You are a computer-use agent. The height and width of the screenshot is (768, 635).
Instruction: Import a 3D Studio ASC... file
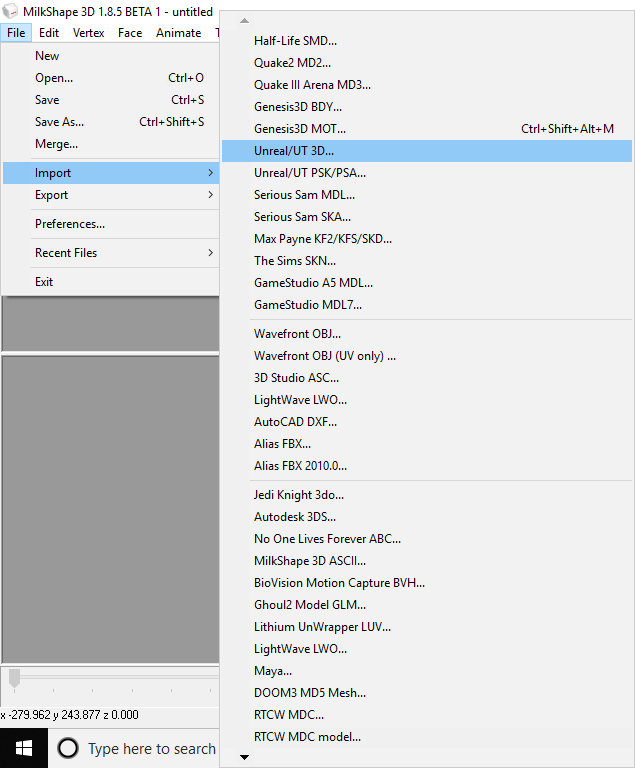pos(427,378)
